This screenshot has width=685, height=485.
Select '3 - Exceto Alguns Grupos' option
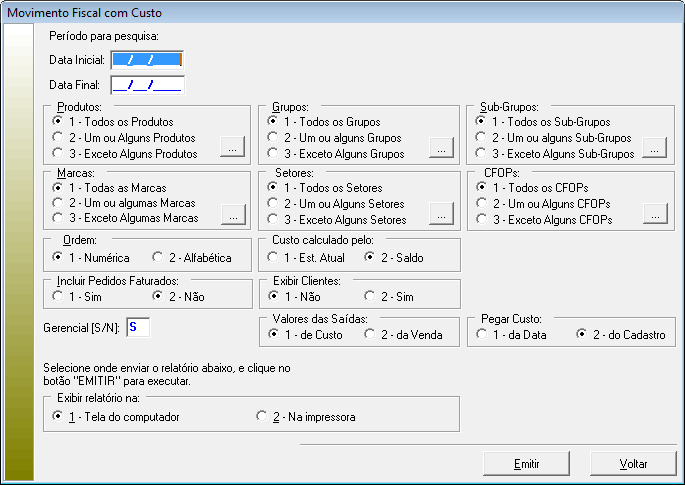click(273, 154)
